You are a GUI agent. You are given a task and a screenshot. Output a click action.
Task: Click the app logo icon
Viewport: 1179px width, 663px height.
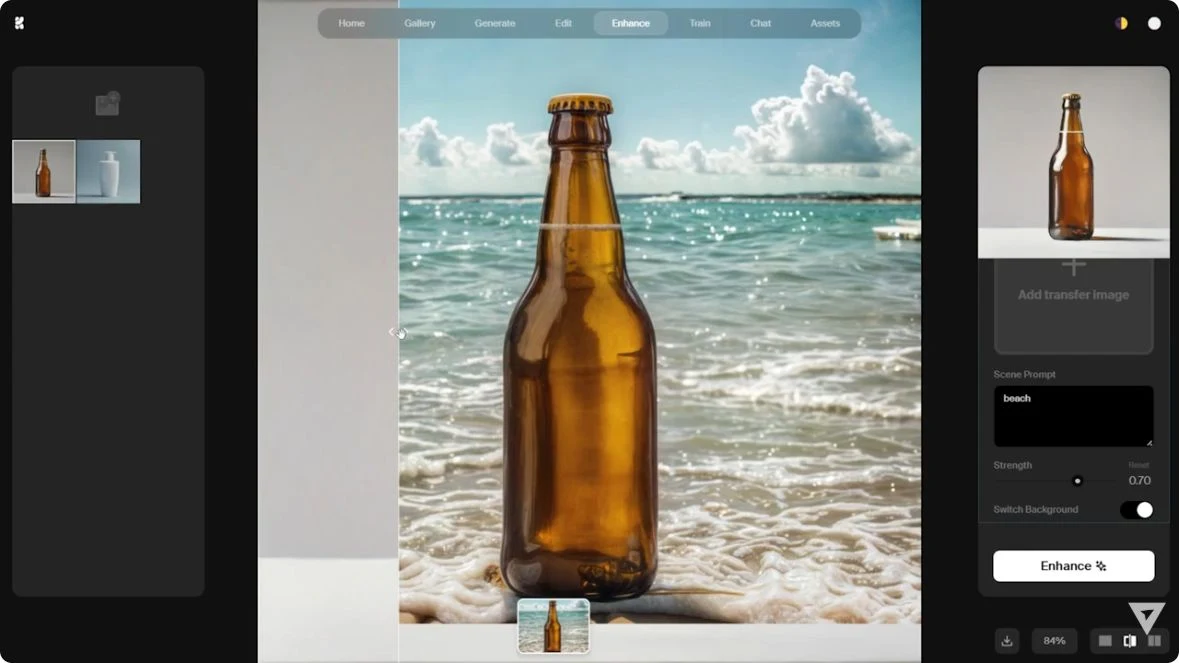[x=20, y=23]
